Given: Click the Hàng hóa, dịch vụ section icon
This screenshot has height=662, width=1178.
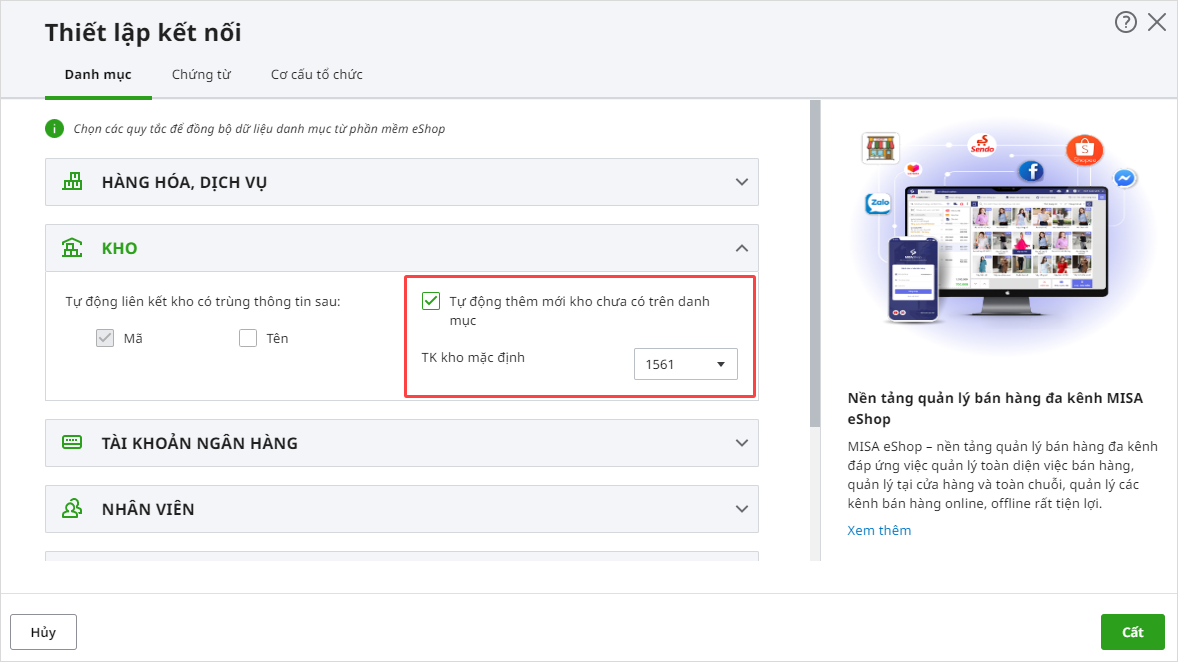Looking at the screenshot, I should [x=72, y=182].
